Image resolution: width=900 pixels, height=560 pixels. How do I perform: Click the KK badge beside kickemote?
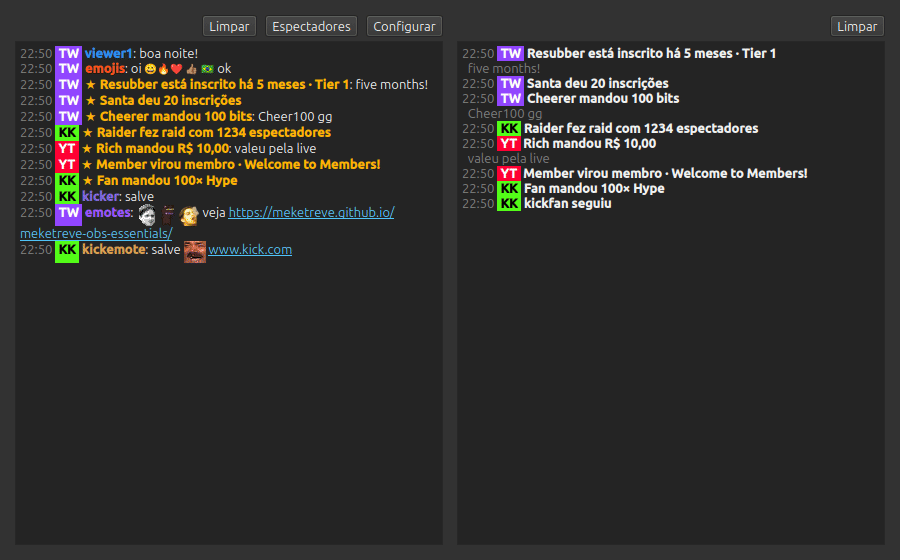67,250
